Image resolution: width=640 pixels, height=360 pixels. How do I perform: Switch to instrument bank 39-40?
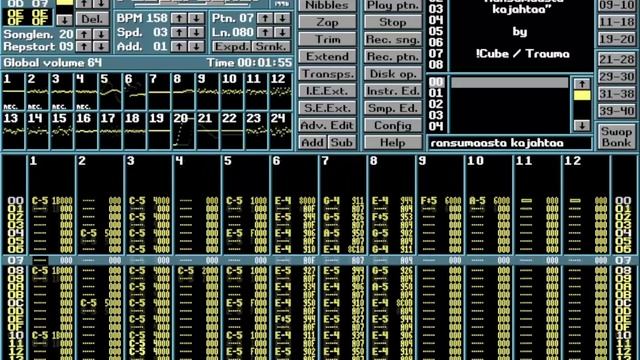pos(616,111)
